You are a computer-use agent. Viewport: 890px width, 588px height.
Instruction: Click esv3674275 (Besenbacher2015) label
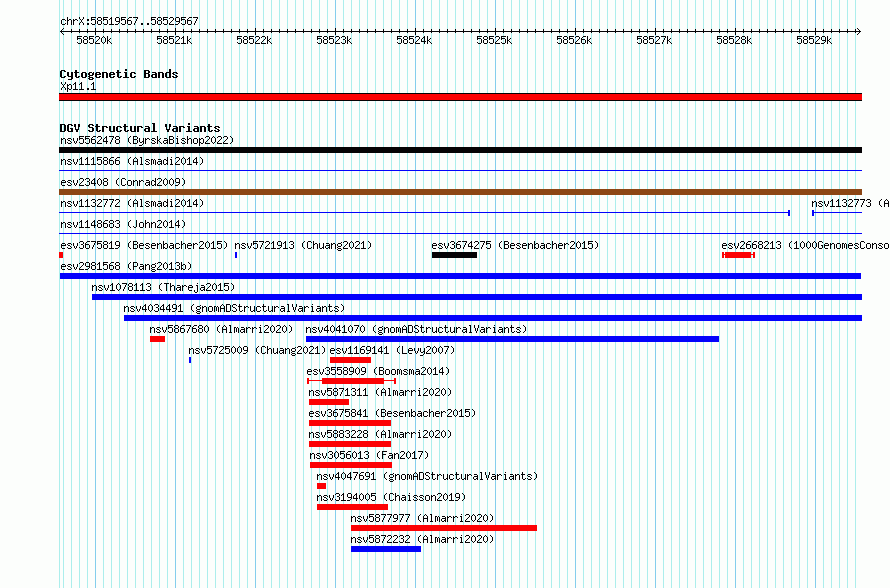tap(515, 245)
